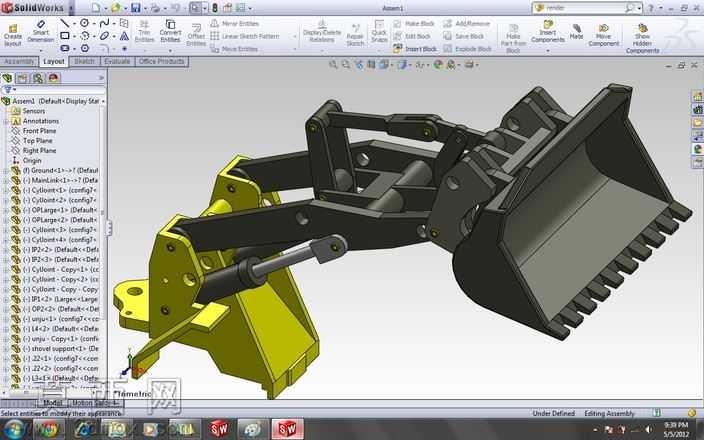The image size is (704, 440).
Task: Open the search type dropdown arrow
Action: [x=639, y=8]
